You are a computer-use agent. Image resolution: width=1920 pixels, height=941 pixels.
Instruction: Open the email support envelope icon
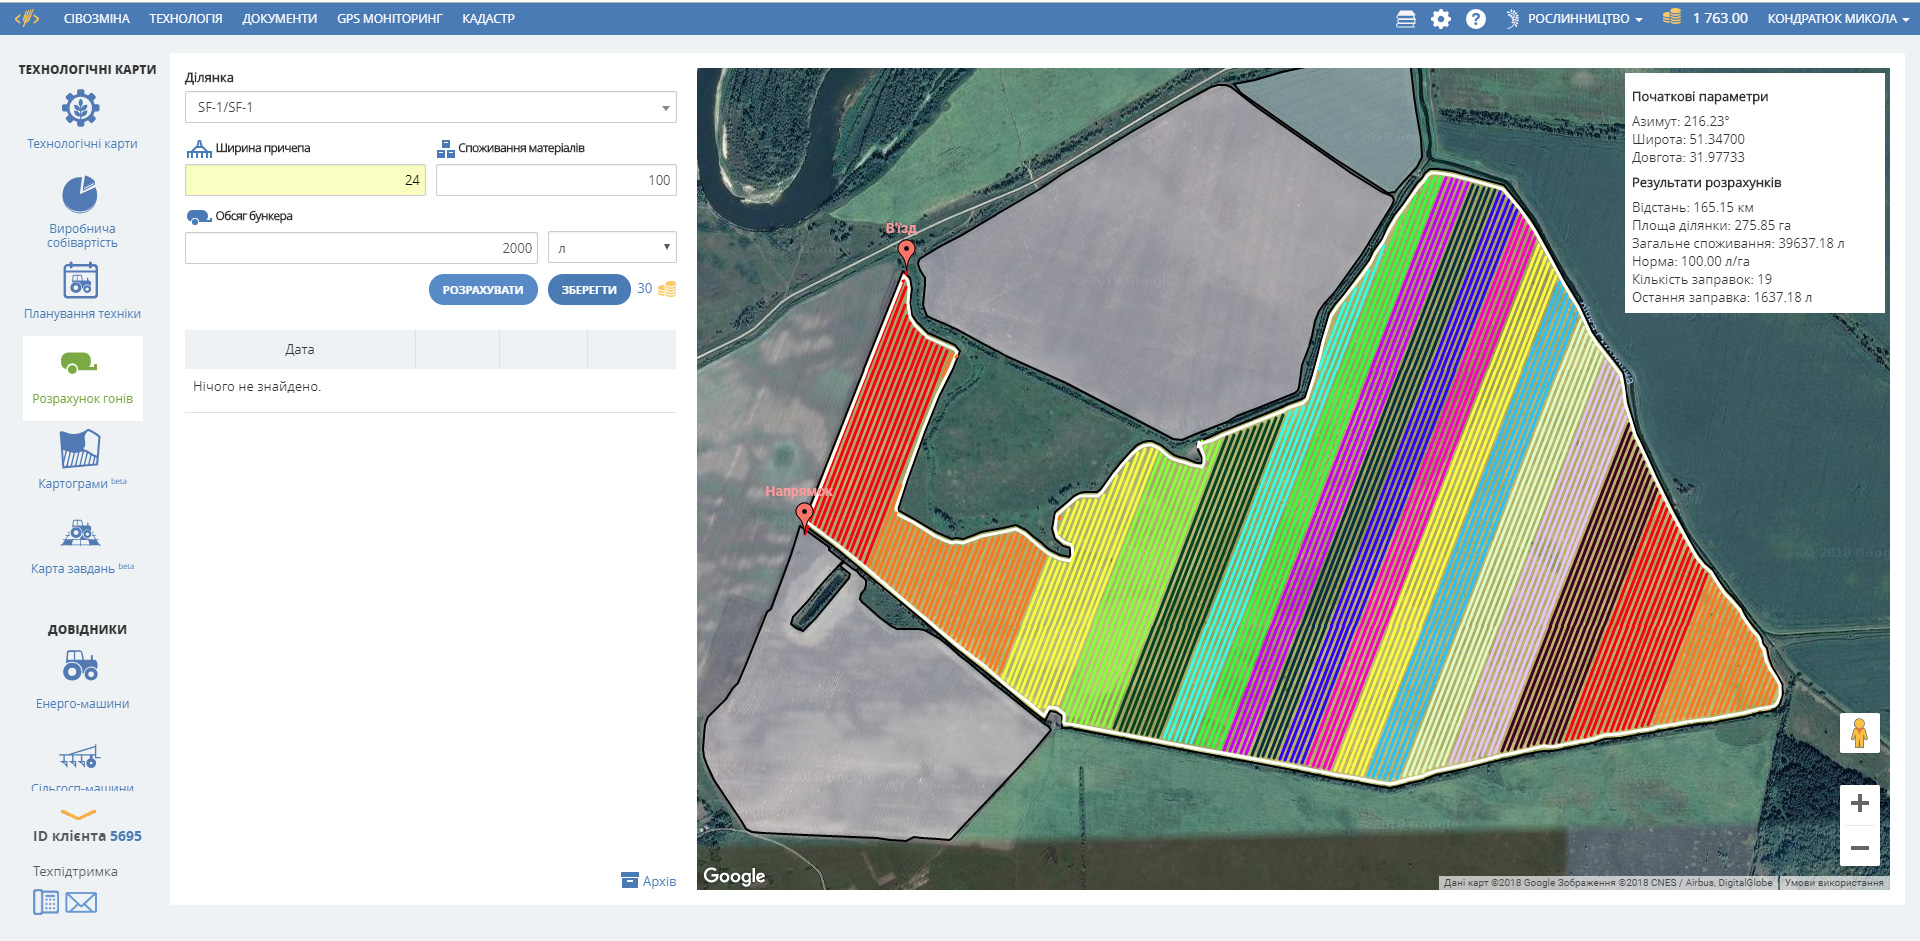click(81, 903)
